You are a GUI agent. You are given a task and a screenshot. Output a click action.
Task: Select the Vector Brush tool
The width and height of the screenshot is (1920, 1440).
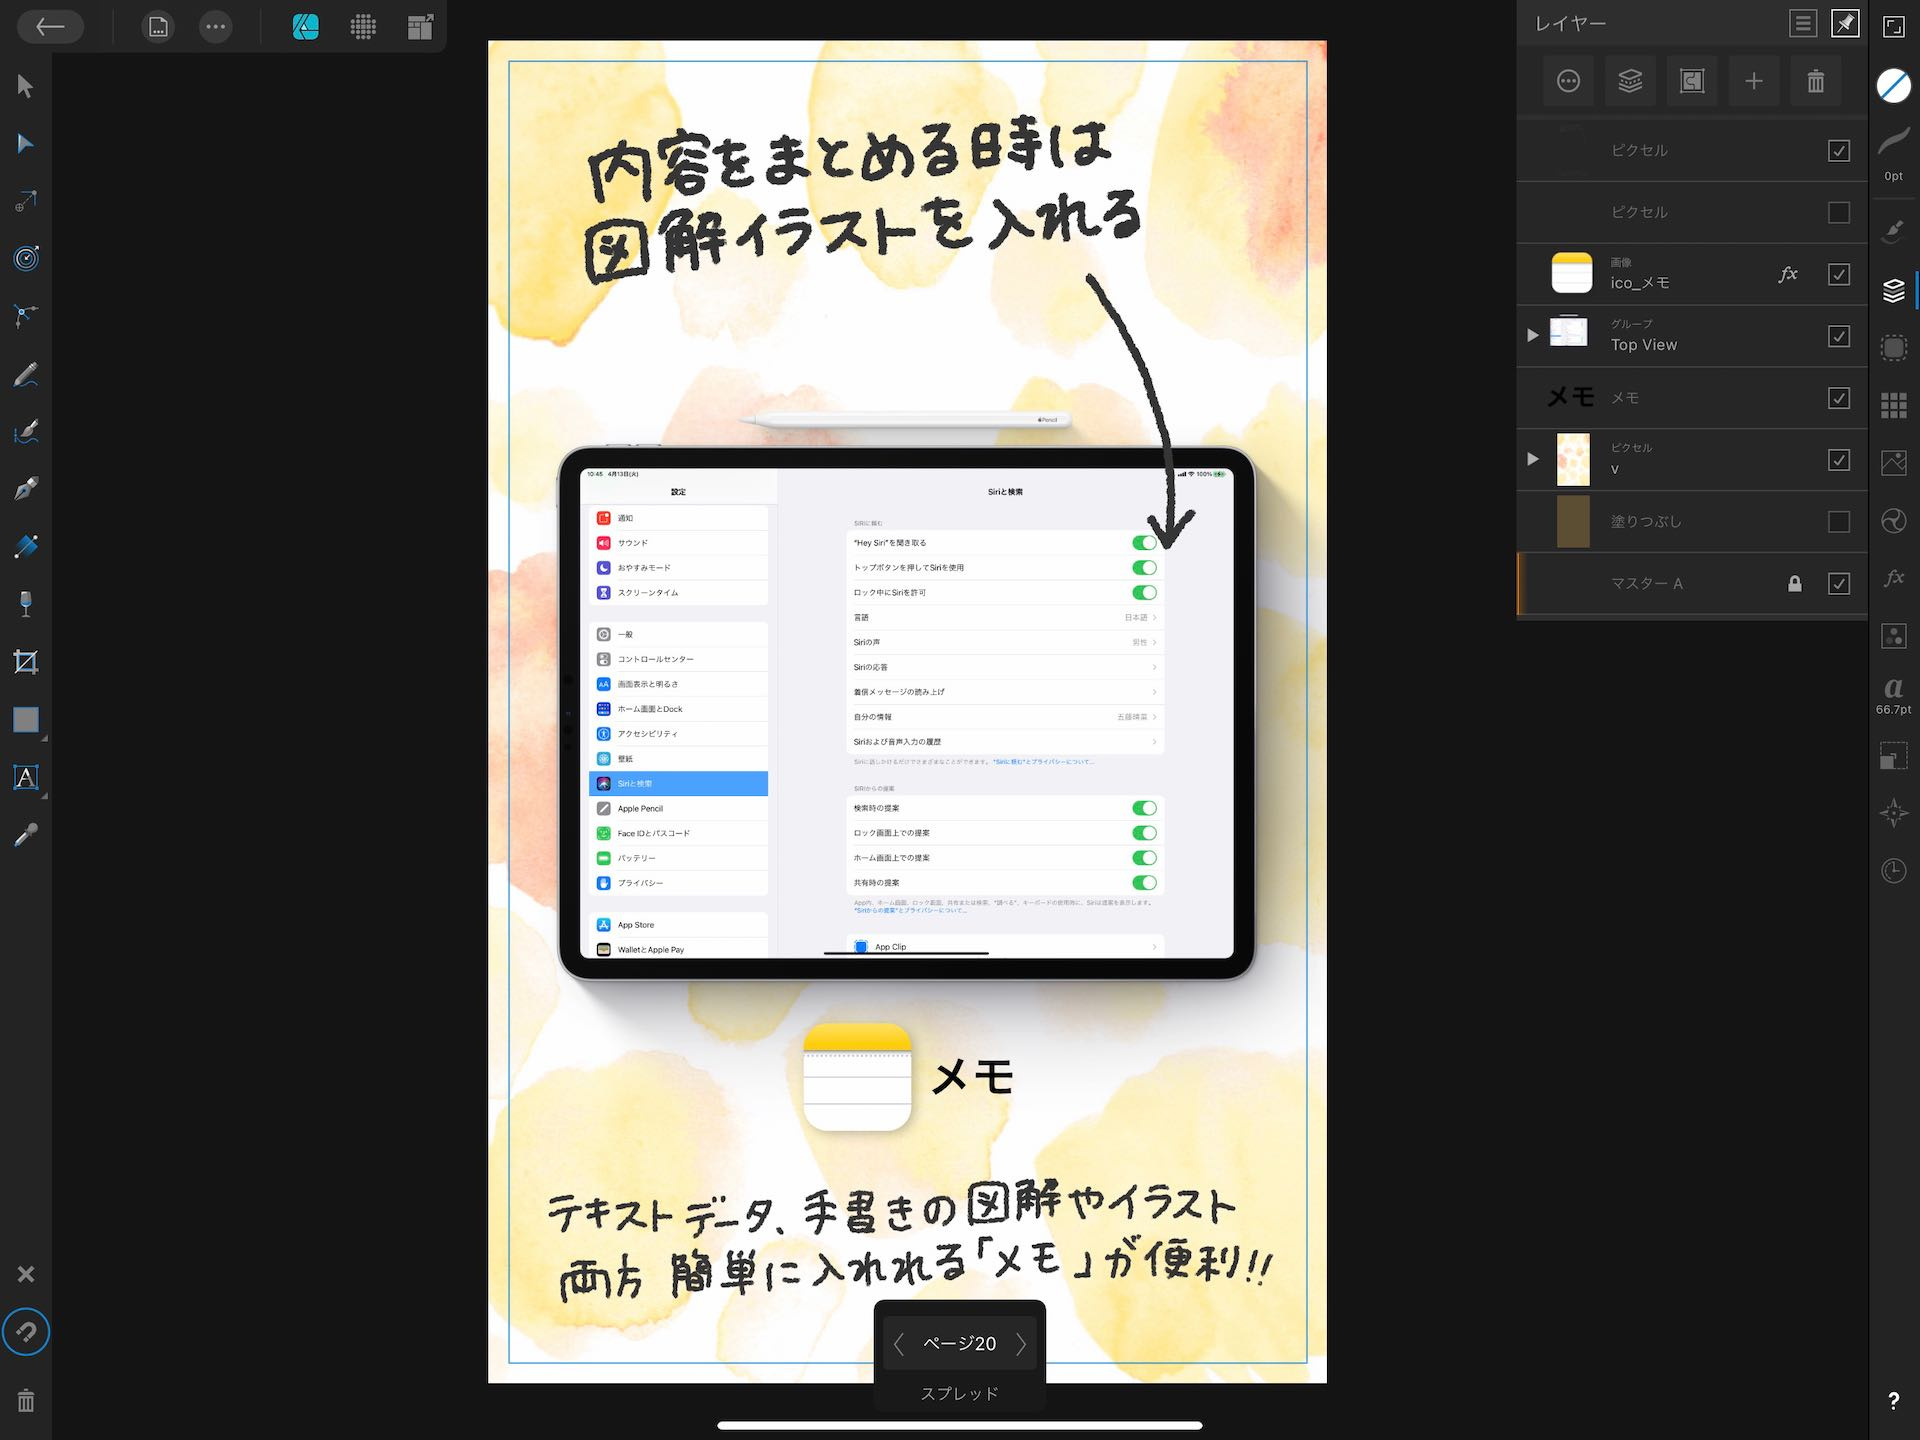26,432
